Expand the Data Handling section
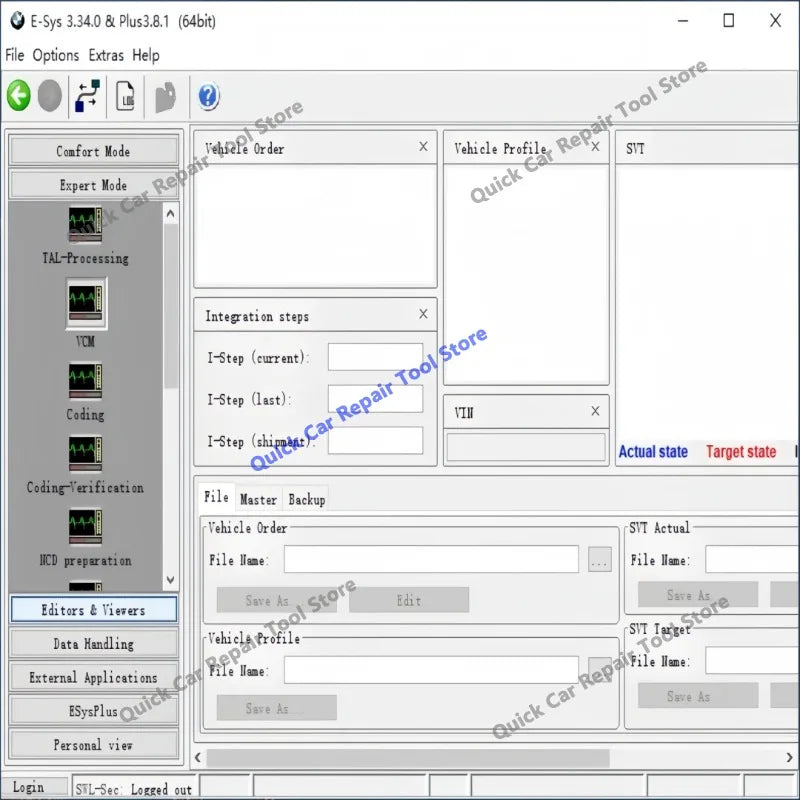The height and width of the screenshot is (800, 800). [x=93, y=643]
